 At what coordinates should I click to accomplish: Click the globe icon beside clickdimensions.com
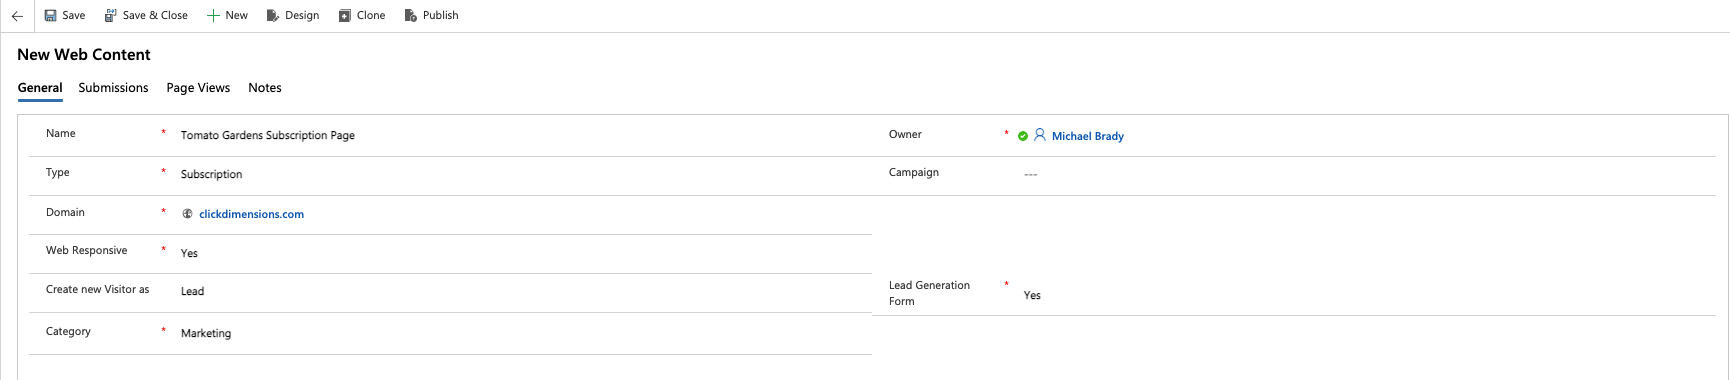[x=187, y=214]
